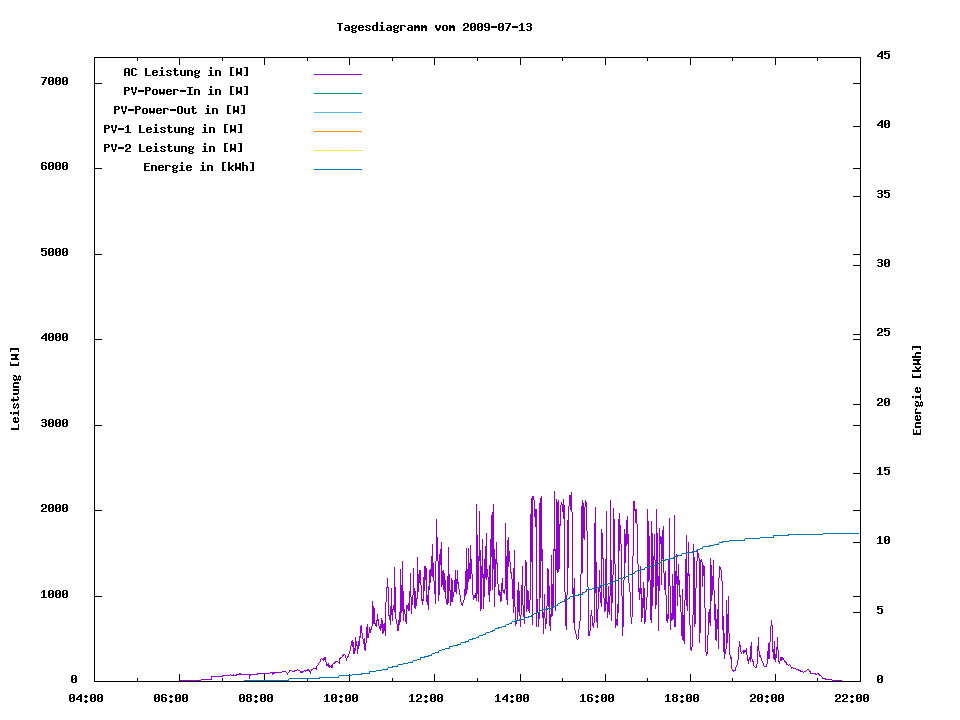This screenshot has height=720, width=960.
Task: Click the 22:00 time axis label
Action: (852, 699)
